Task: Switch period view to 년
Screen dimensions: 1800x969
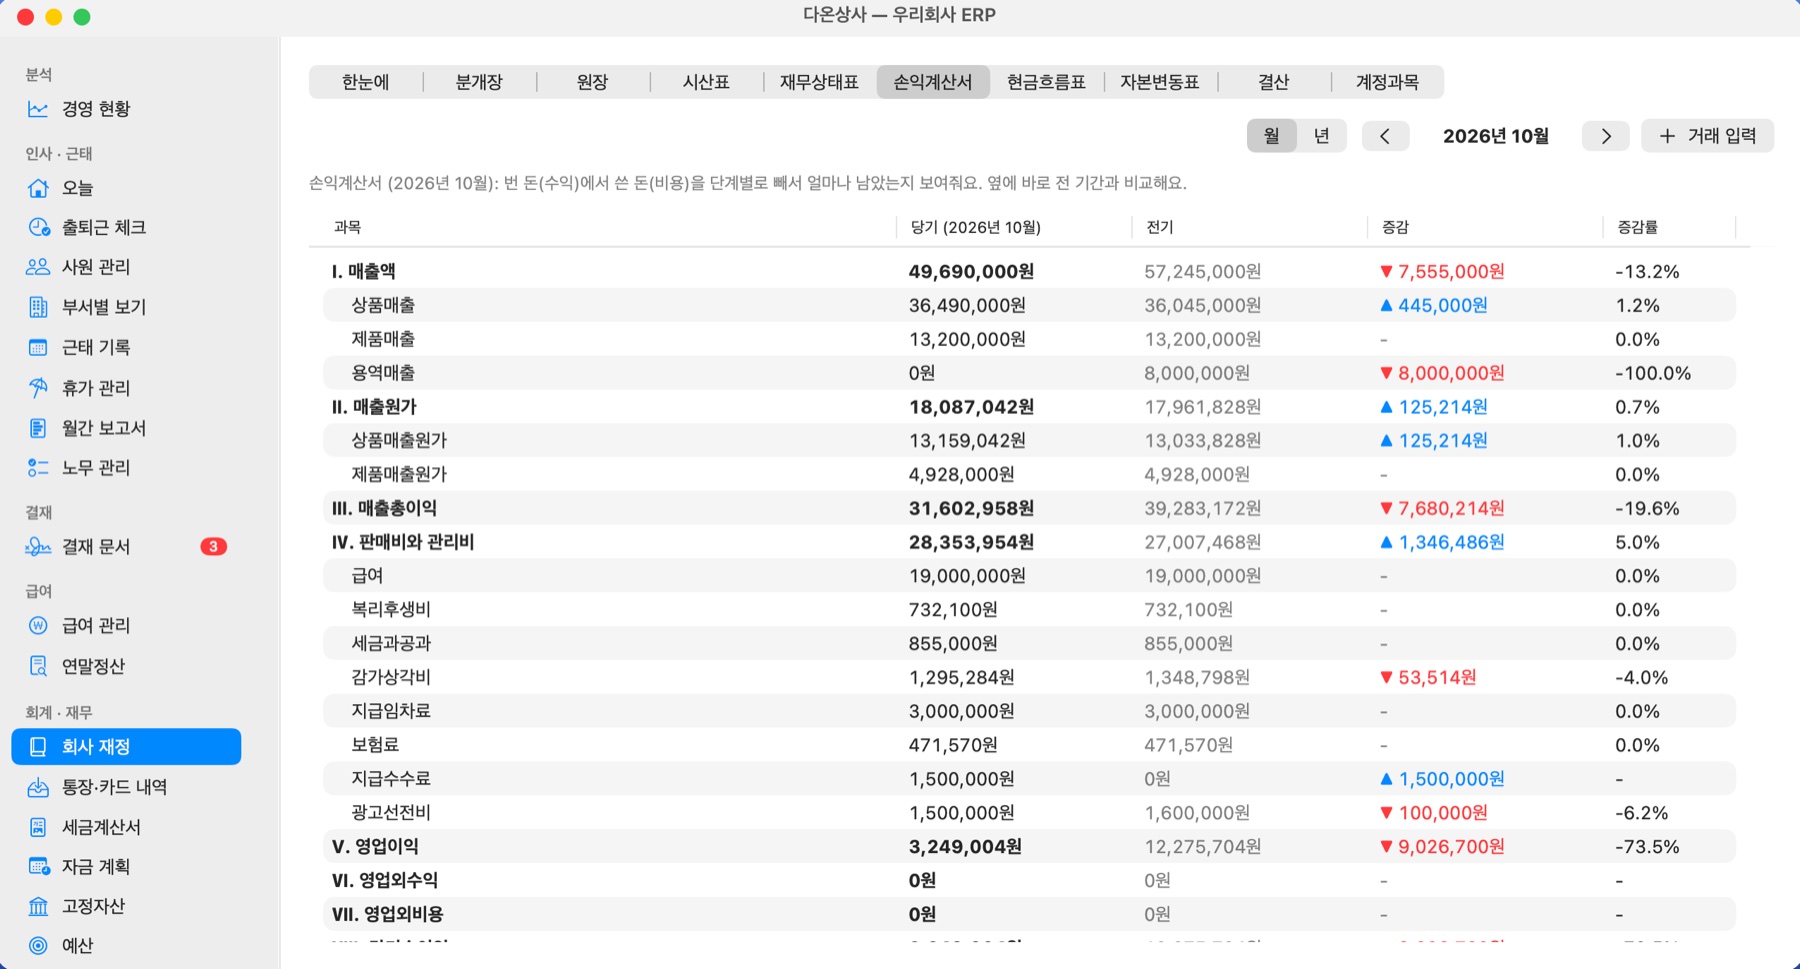Action: tap(1321, 136)
